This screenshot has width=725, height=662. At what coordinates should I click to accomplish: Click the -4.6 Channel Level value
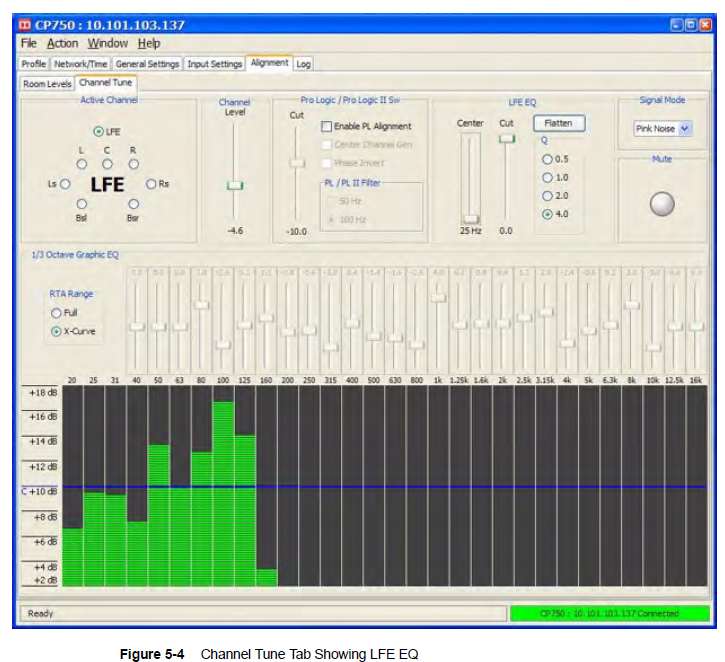coord(235,230)
